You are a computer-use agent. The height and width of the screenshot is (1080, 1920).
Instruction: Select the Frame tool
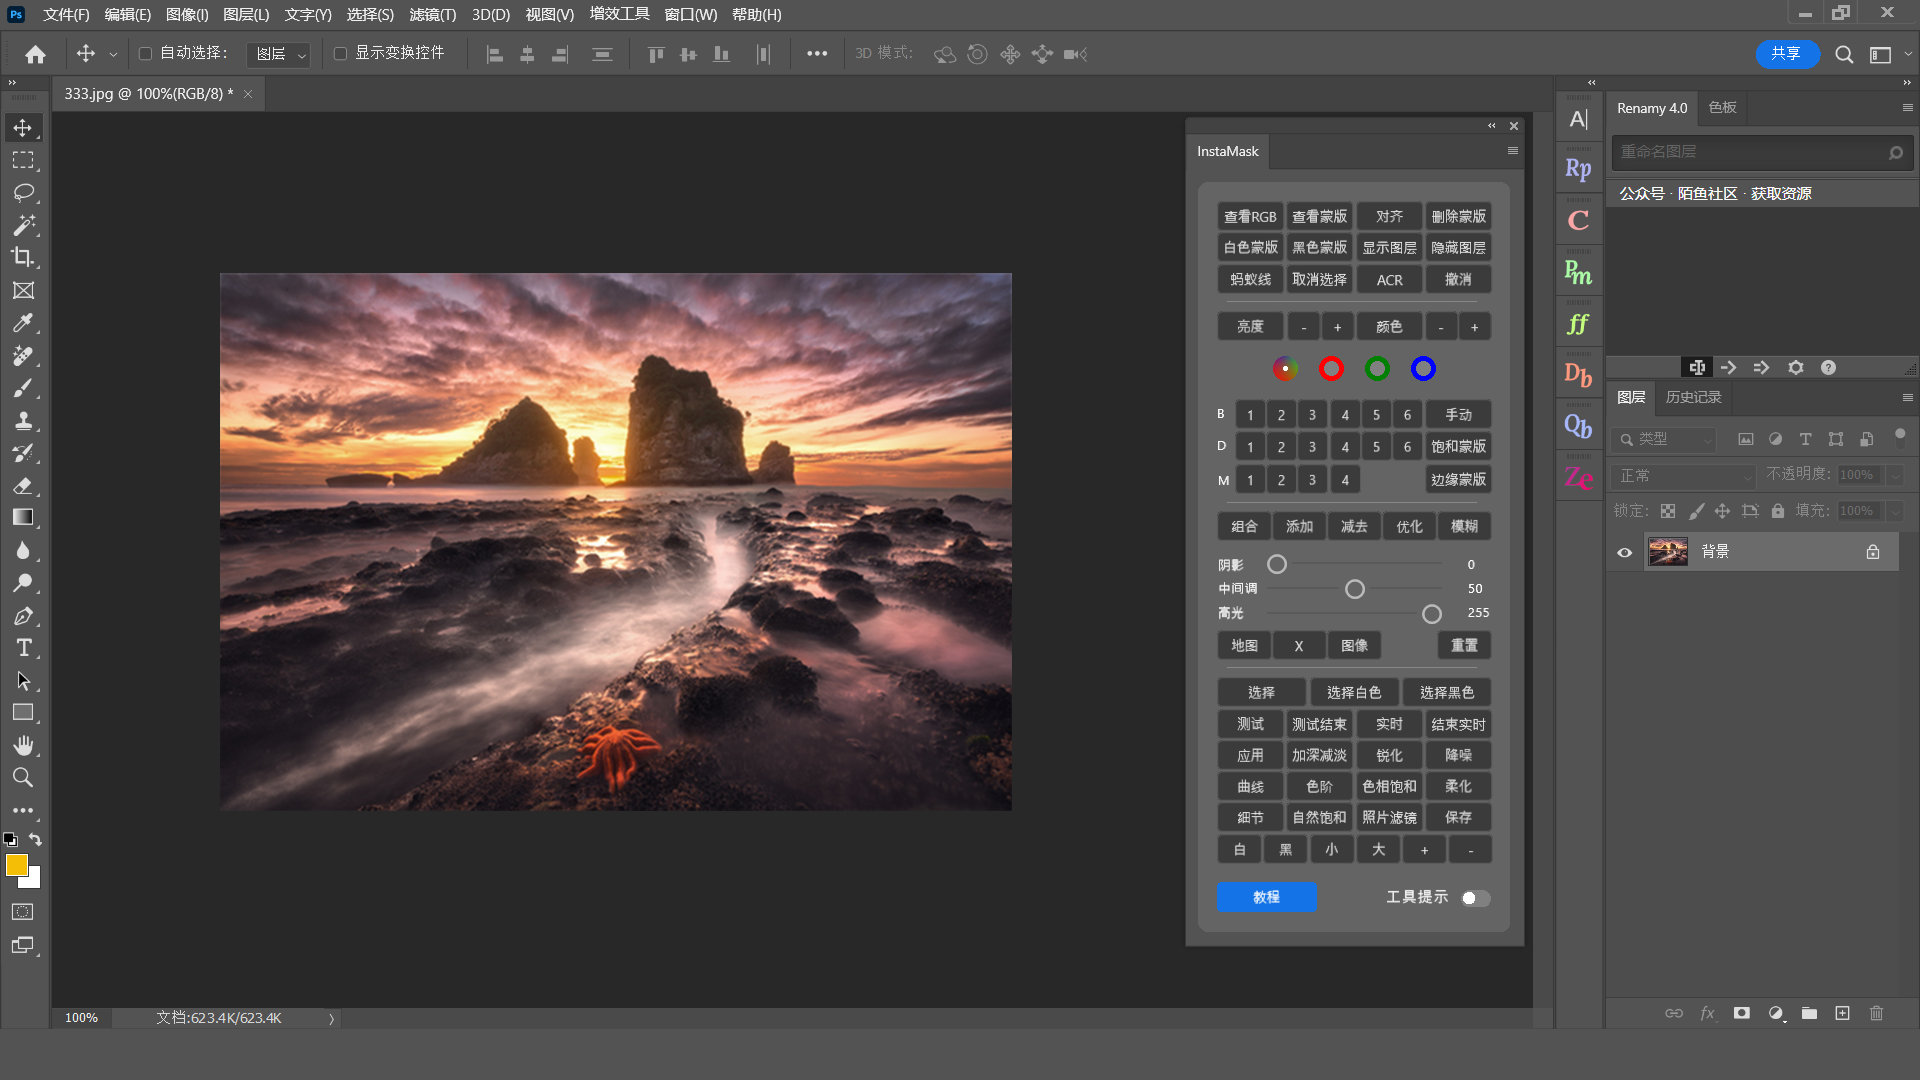23,290
